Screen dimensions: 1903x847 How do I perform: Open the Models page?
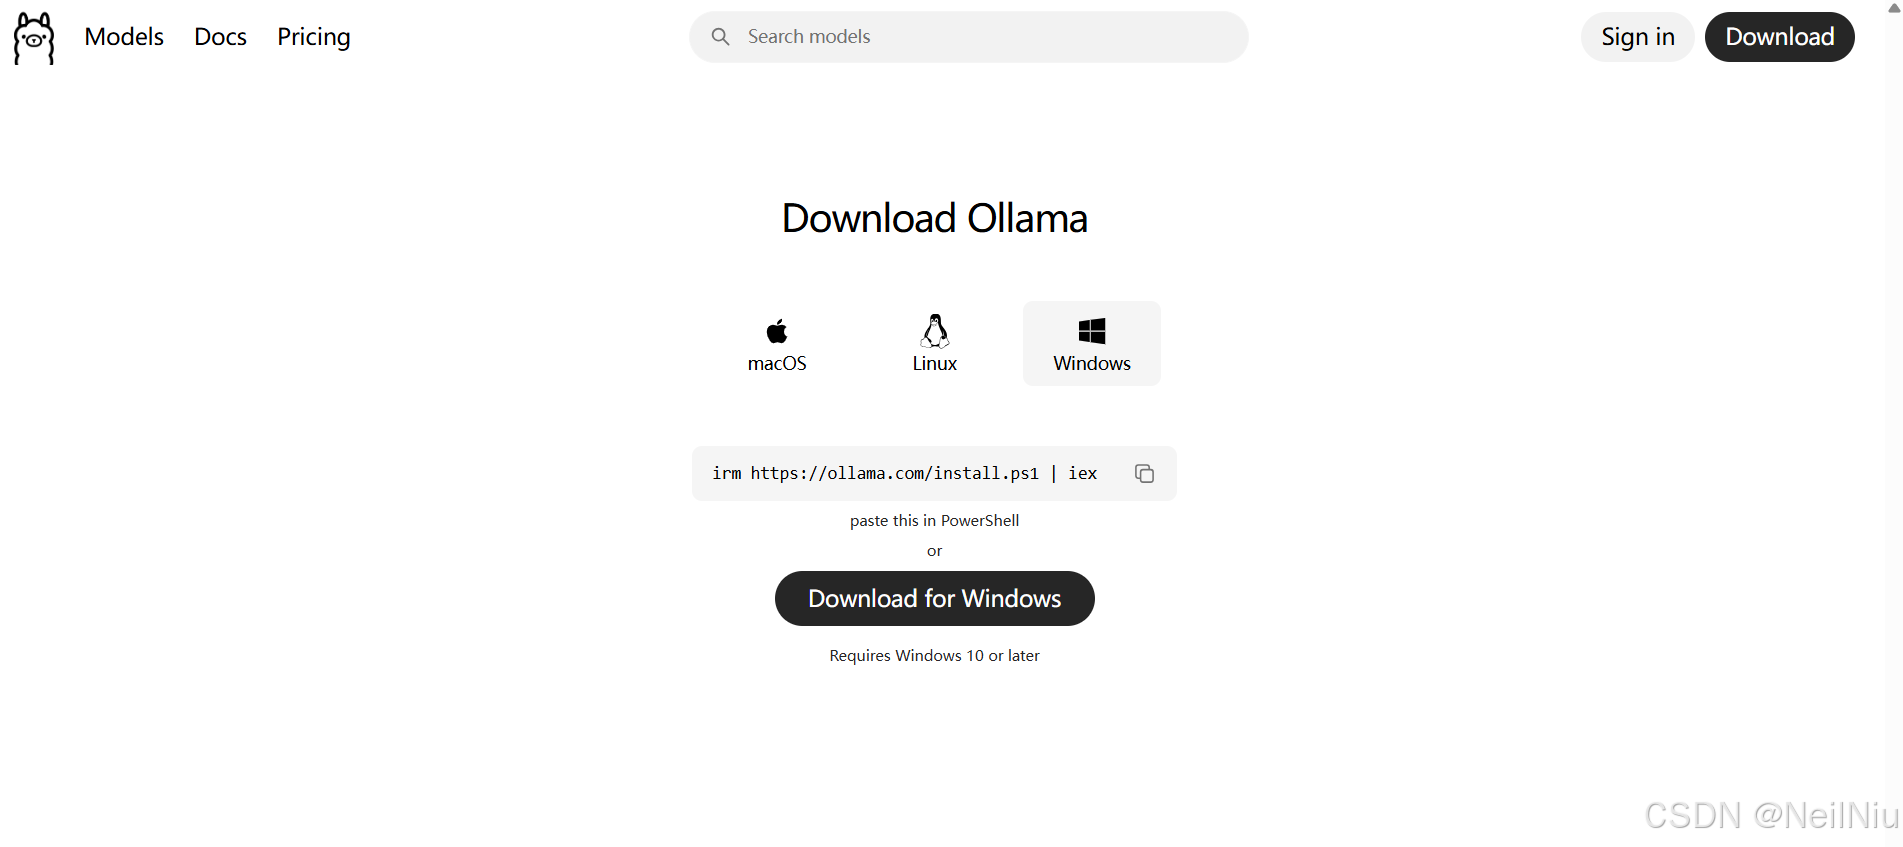pos(124,37)
